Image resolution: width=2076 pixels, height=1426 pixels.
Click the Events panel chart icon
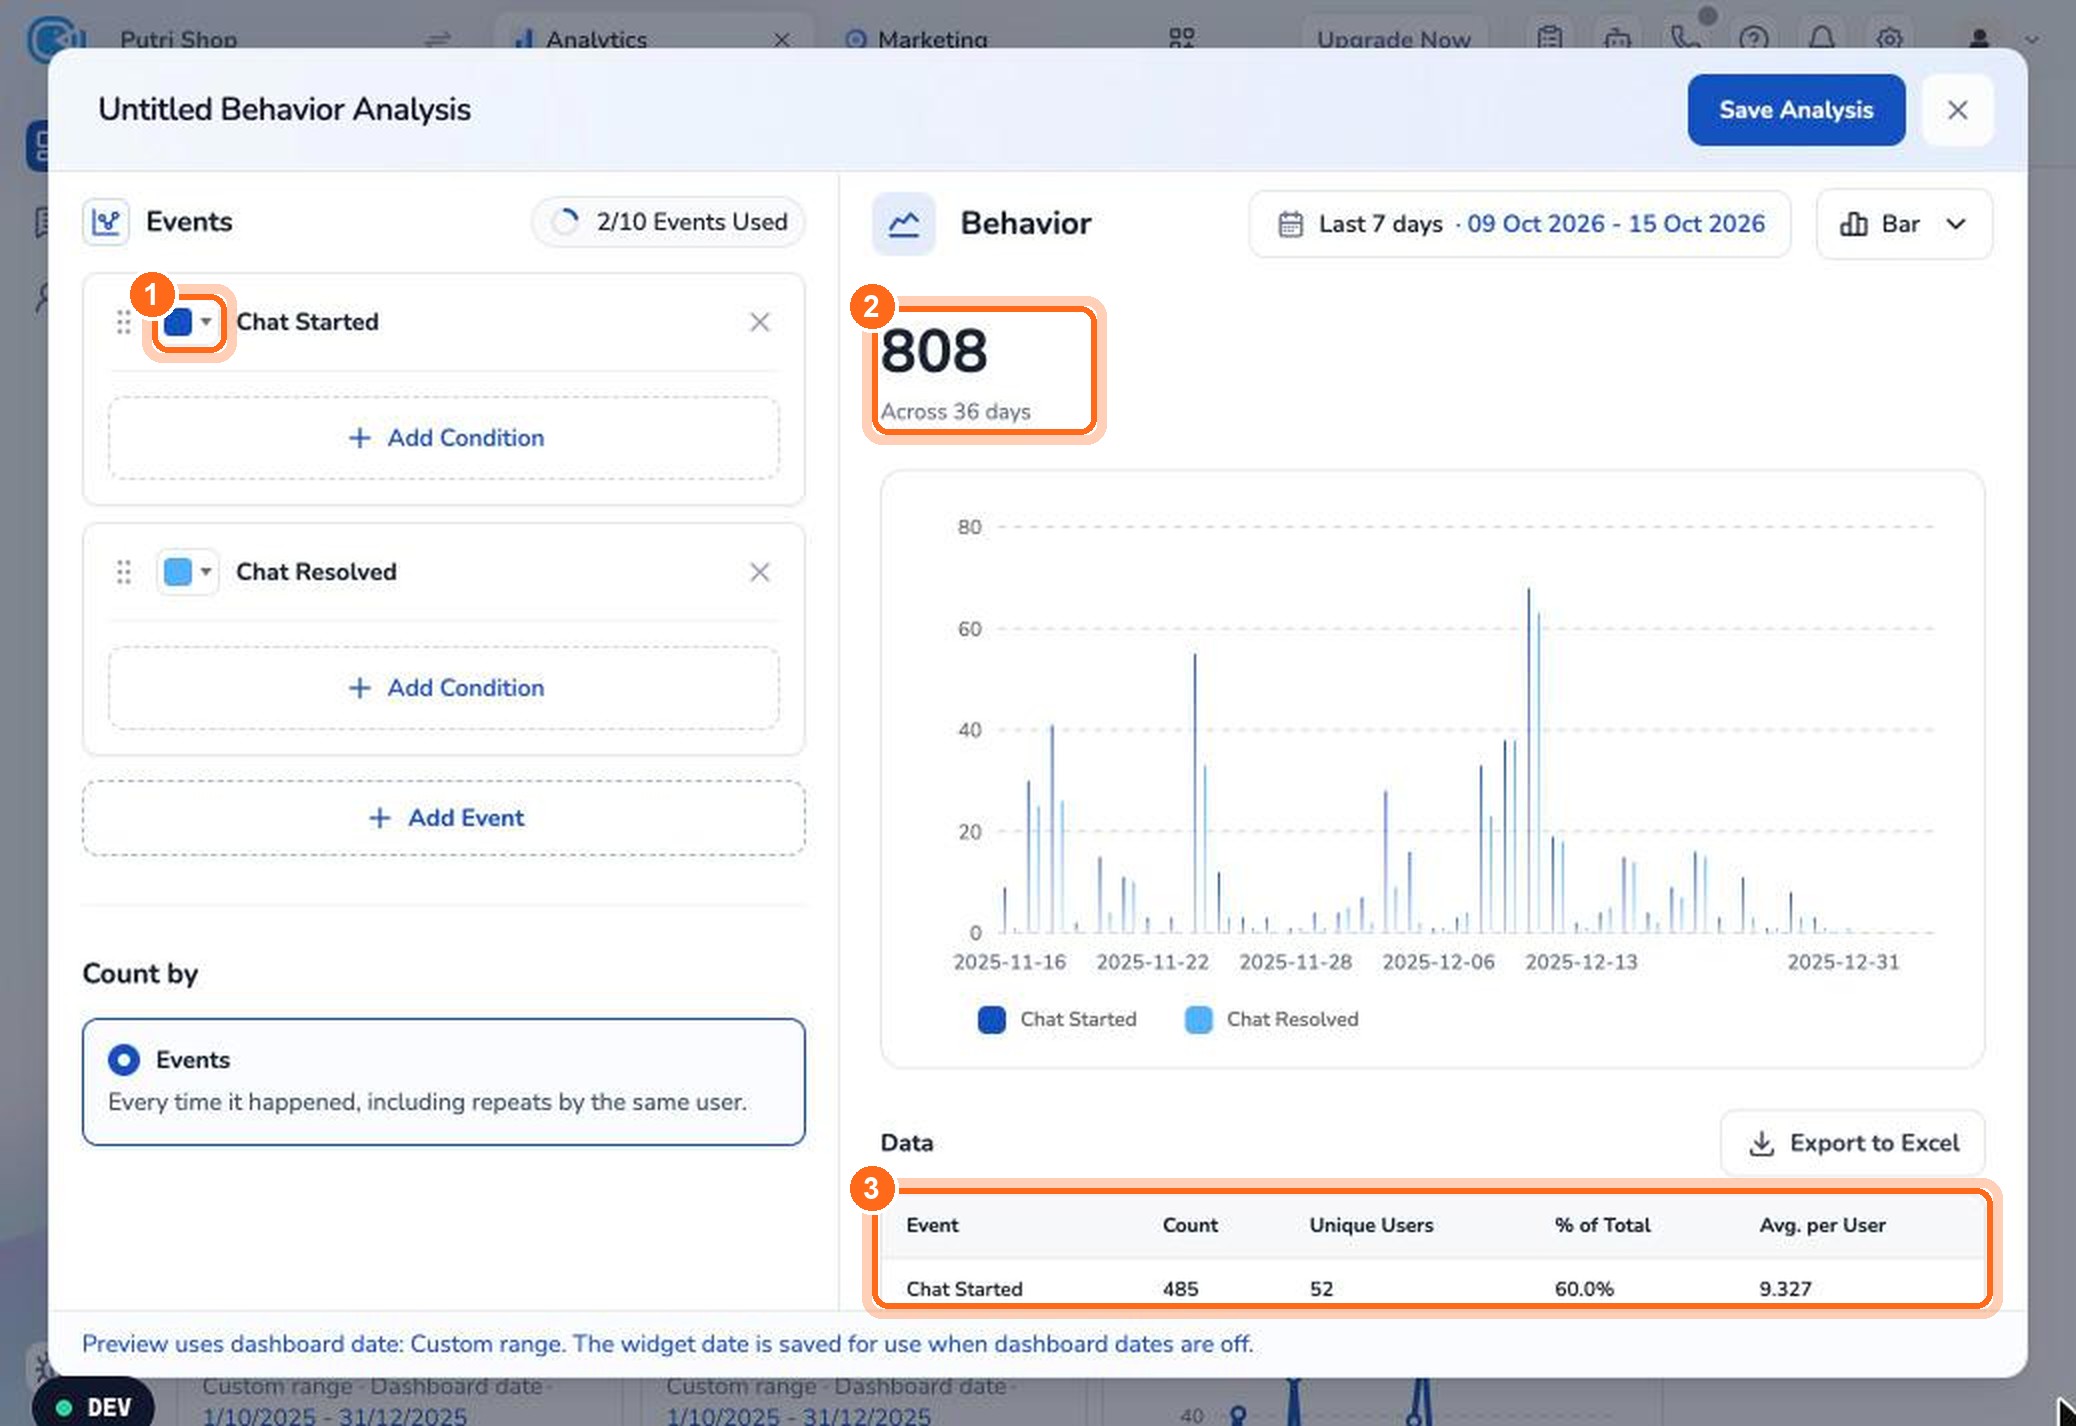pyautogui.click(x=106, y=222)
